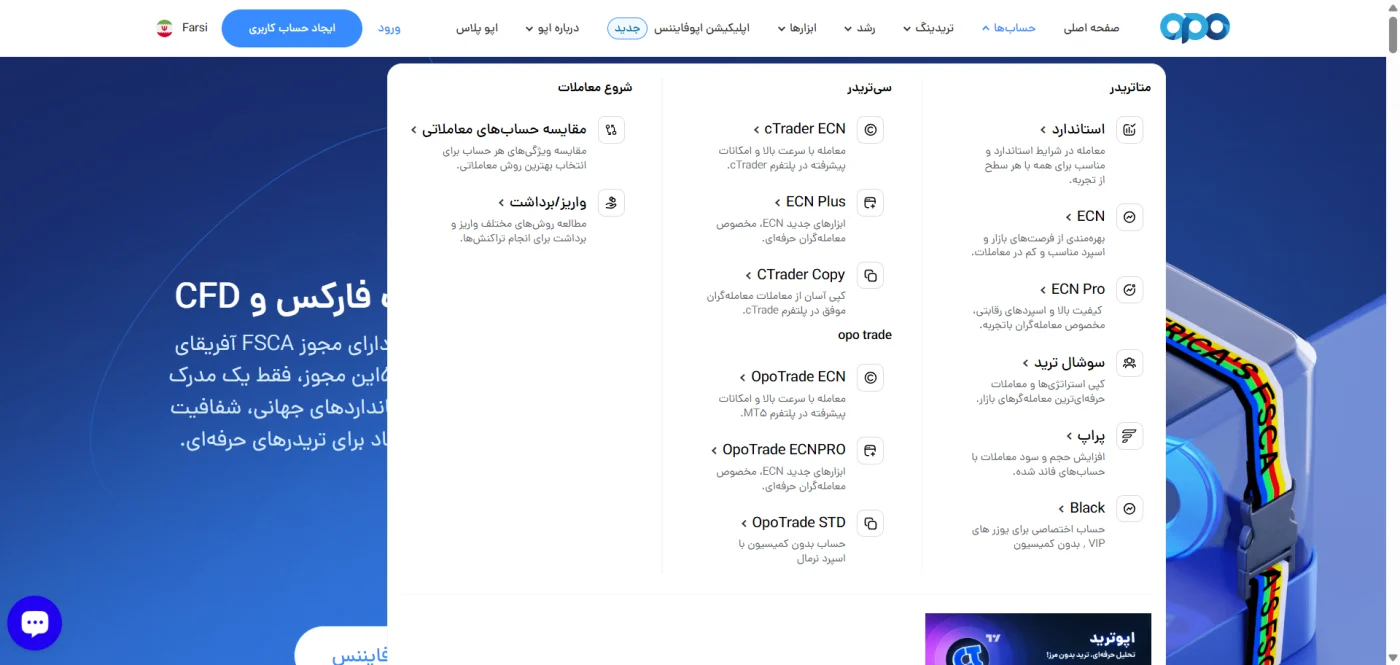Click the ECN Pro account icon
Screen dimensions: 1400x665
[1129, 290]
